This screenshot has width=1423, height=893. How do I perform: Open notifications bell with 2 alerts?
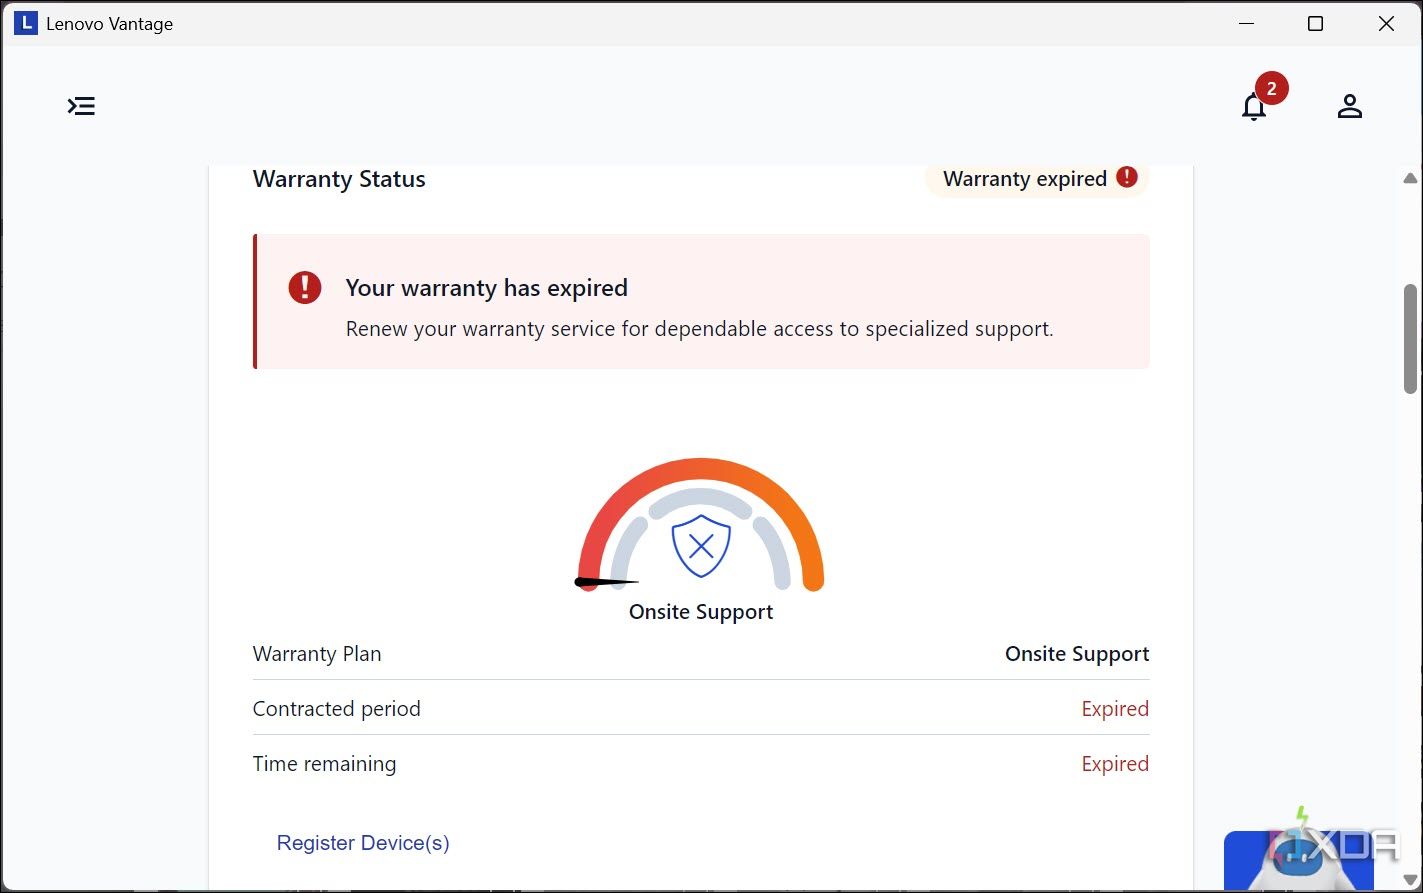tap(1254, 106)
